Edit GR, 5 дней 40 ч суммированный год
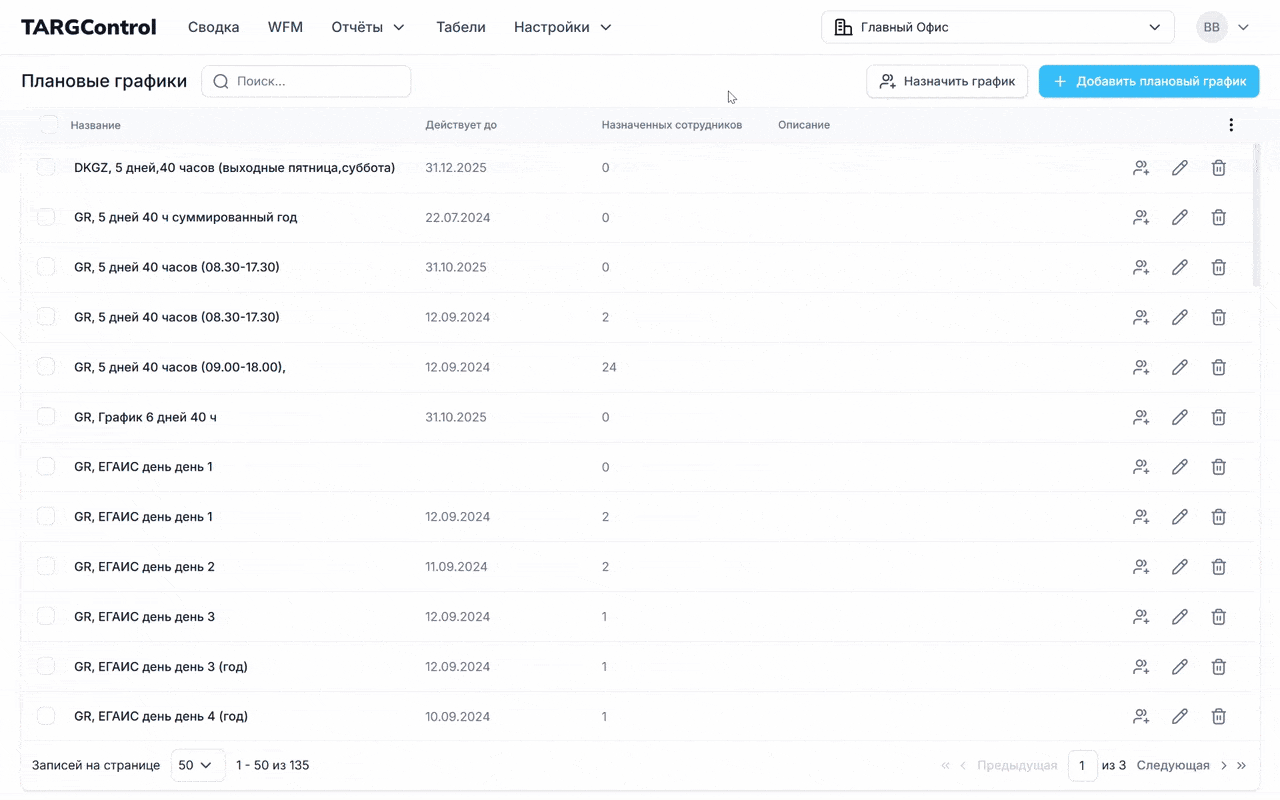This screenshot has height=800, width=1280. point(1180,218)
